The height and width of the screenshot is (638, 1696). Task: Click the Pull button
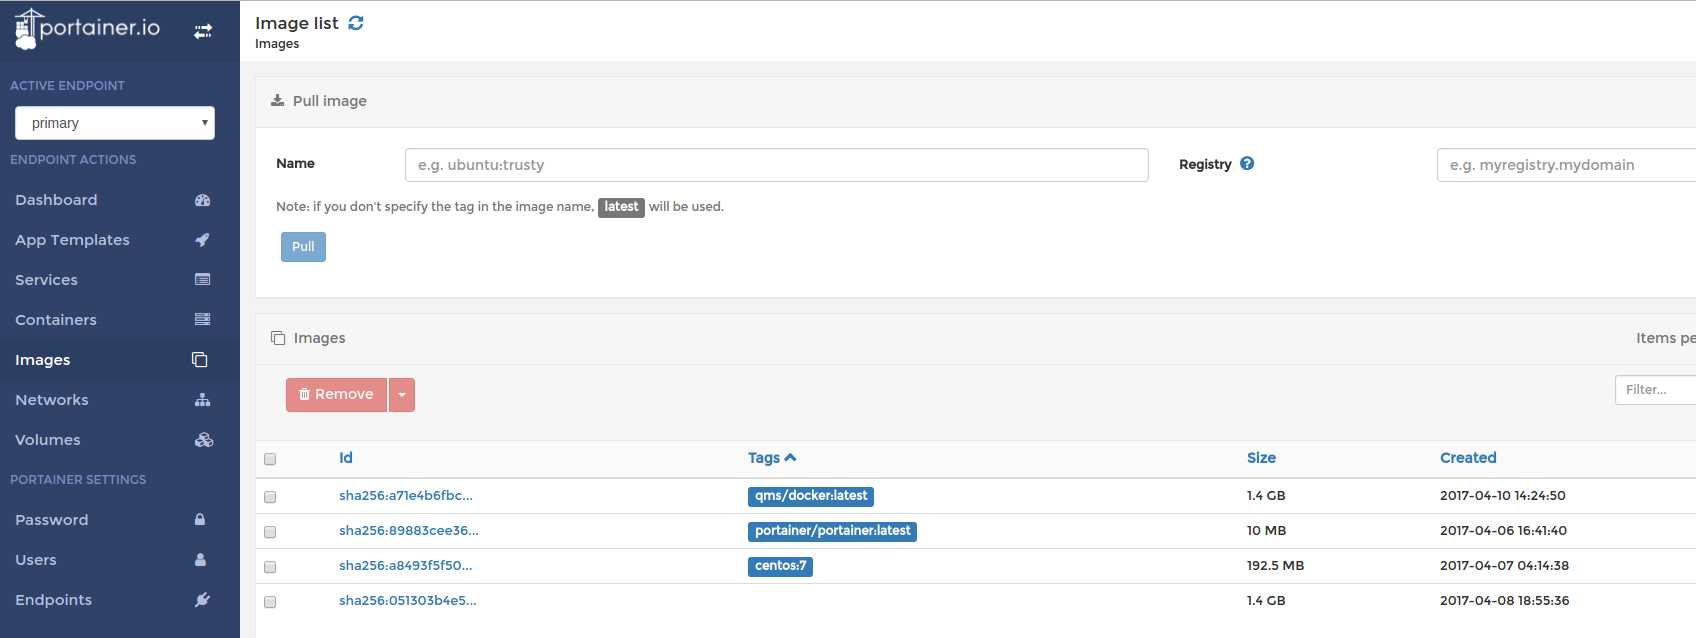(x=303, y=247)
